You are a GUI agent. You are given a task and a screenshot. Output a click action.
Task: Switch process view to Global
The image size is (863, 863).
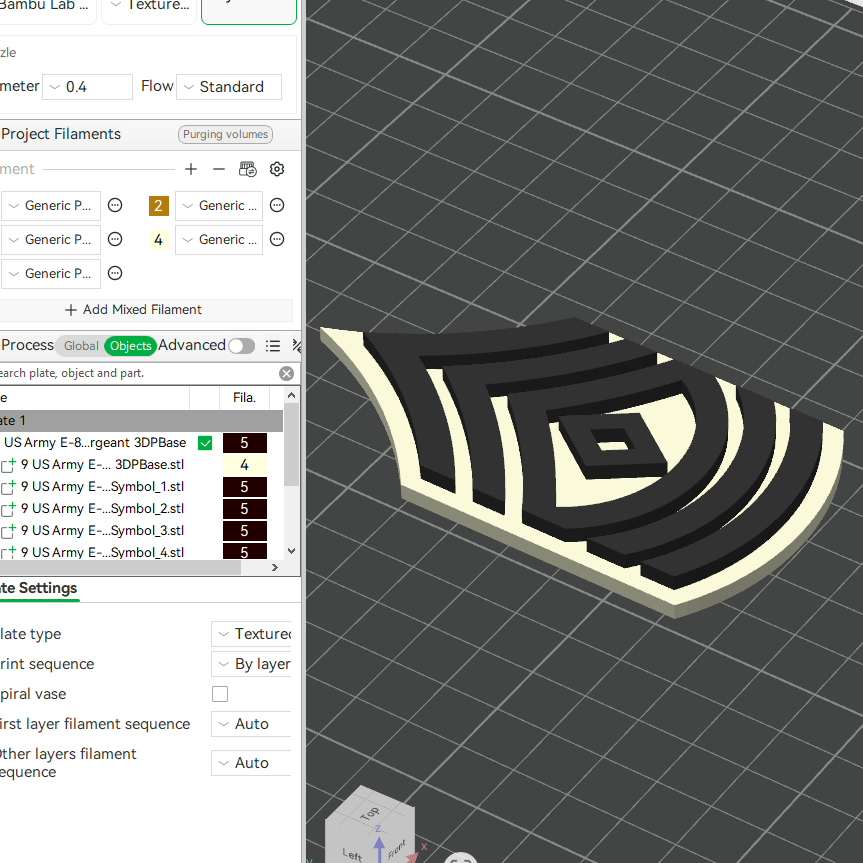[x=81, y=346]
